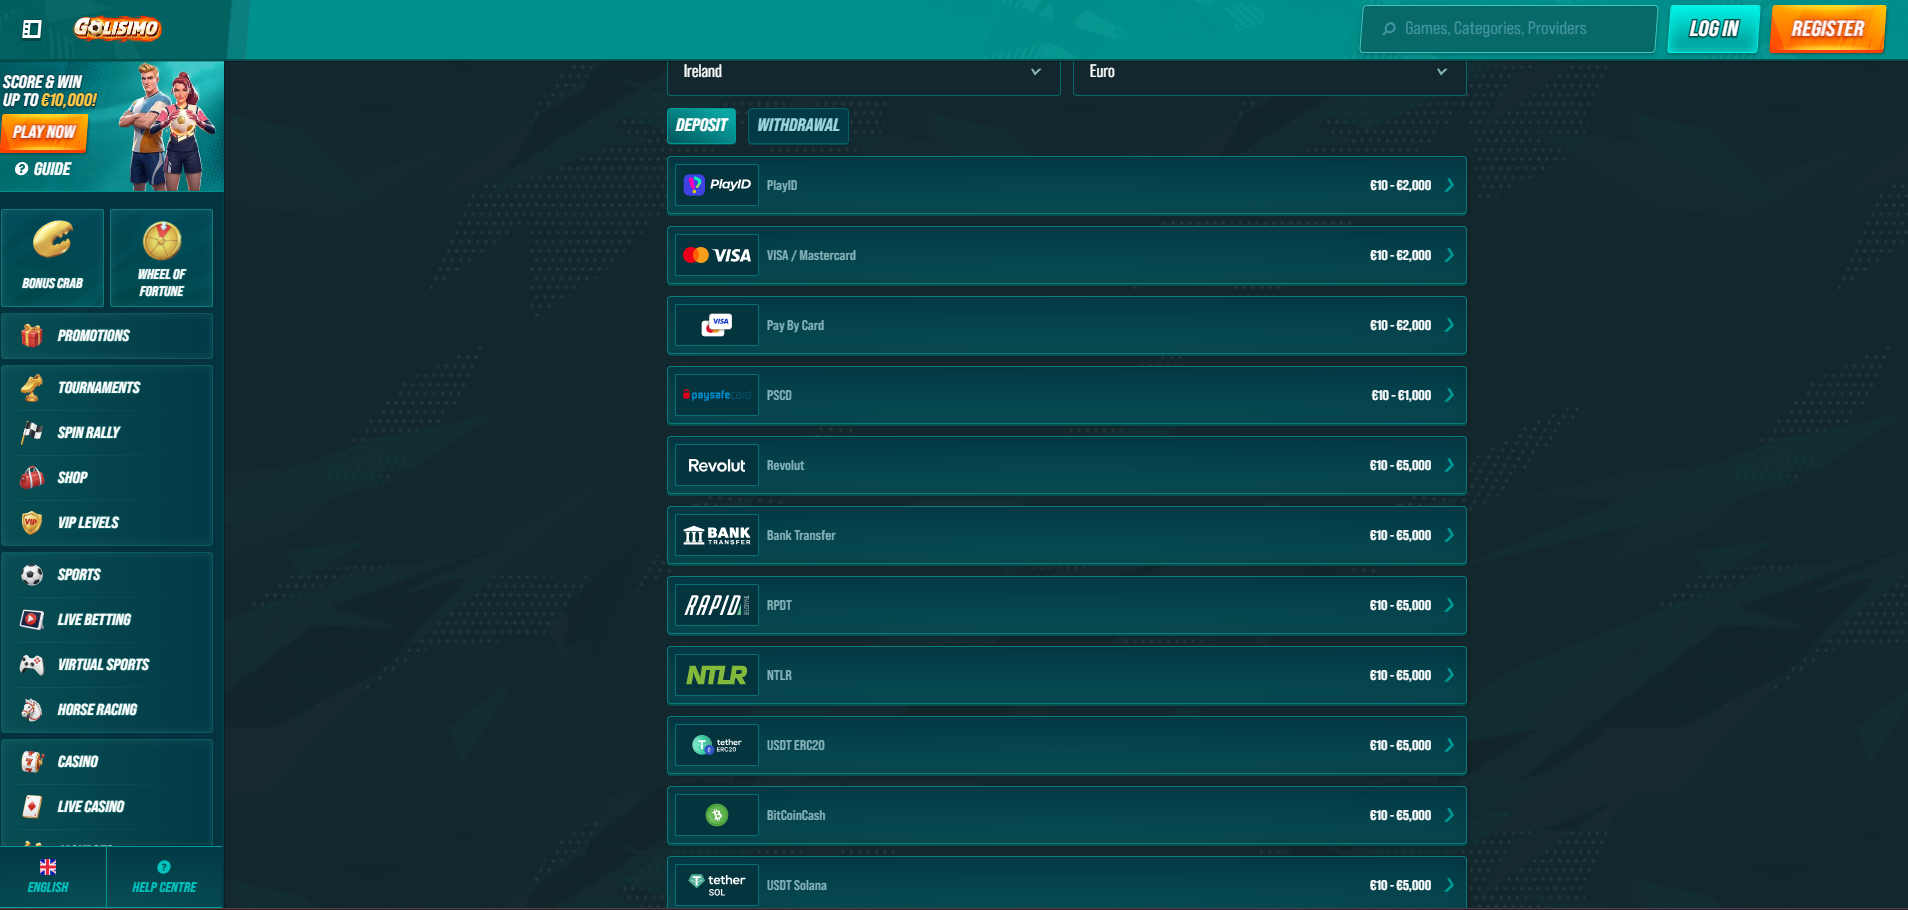Click the Horse Racing icon
This screenshot has height=910, width=1908.
(x=32, y=710)
